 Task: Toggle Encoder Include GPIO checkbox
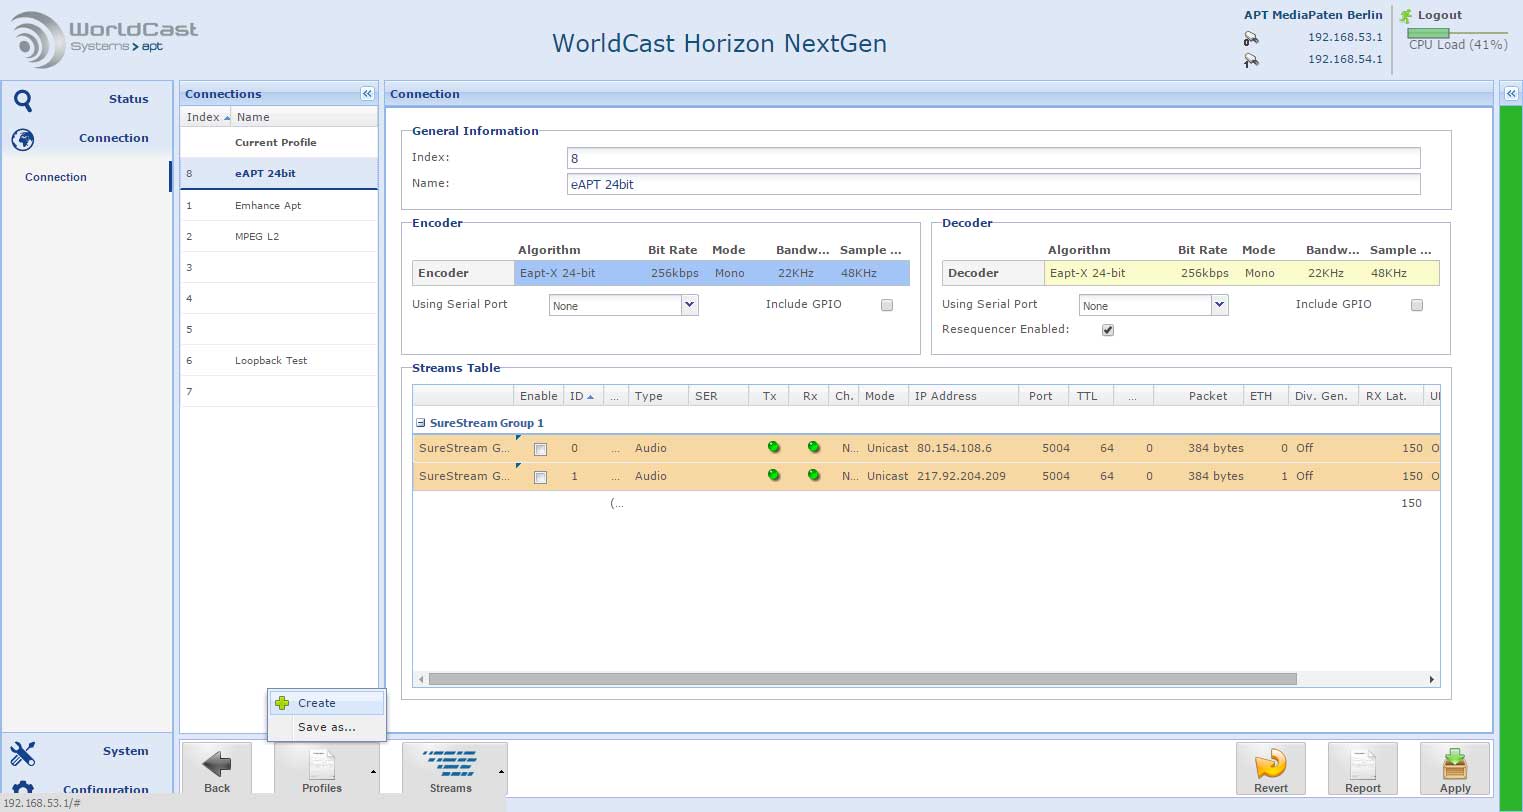(887, 305)
